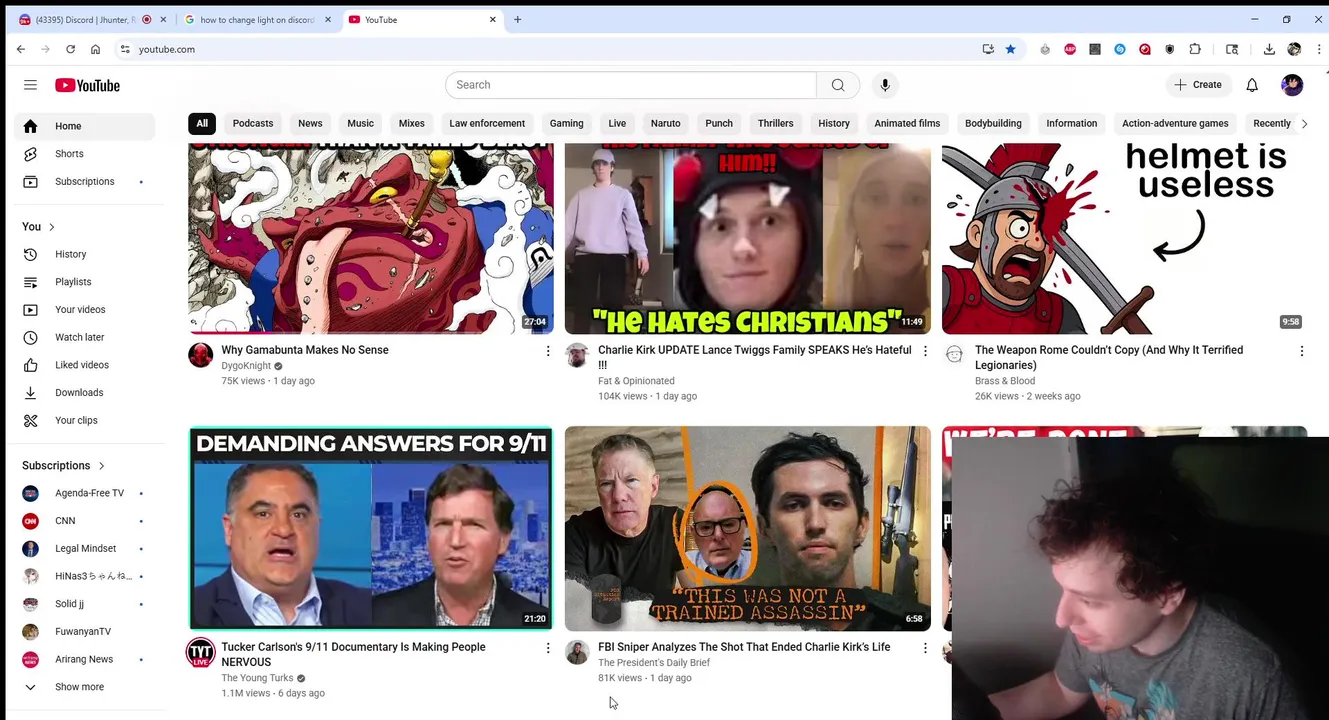Switch to the Discord browser tab
Image resolution: width=1329 pixels, height=720 pixels.
92,19
